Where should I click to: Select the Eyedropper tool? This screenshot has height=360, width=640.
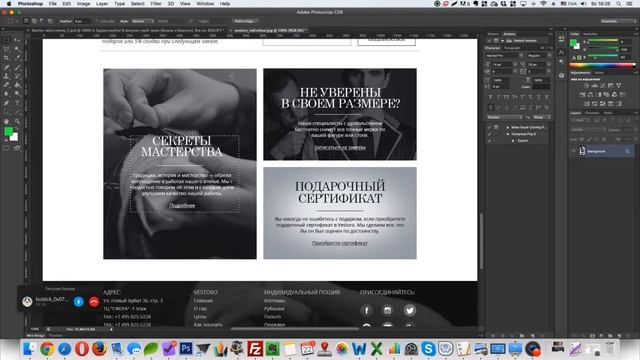(x=17, y=58)
